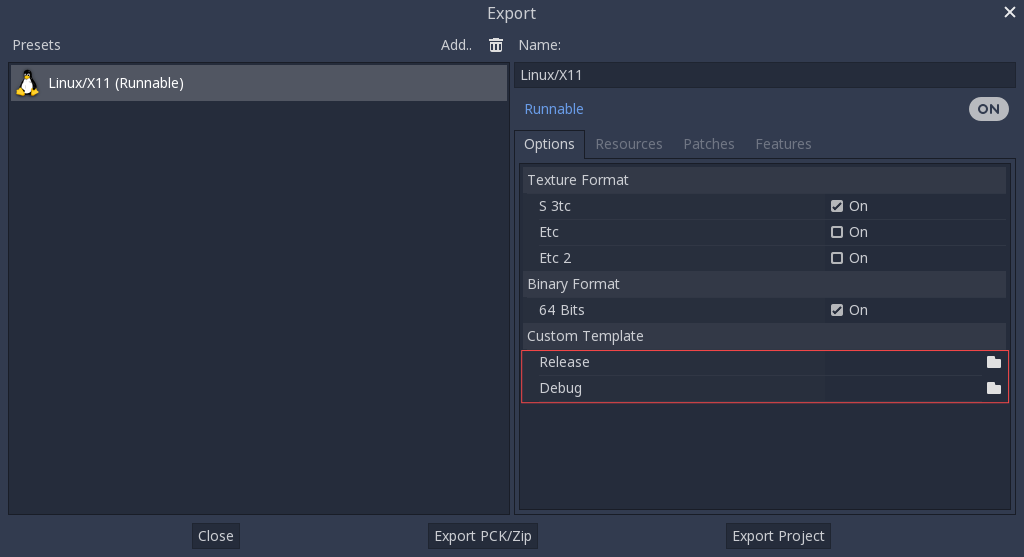Select the Options tab
Image resolution: width=1024 pixels, height=557 pixels.
(549, 144)
